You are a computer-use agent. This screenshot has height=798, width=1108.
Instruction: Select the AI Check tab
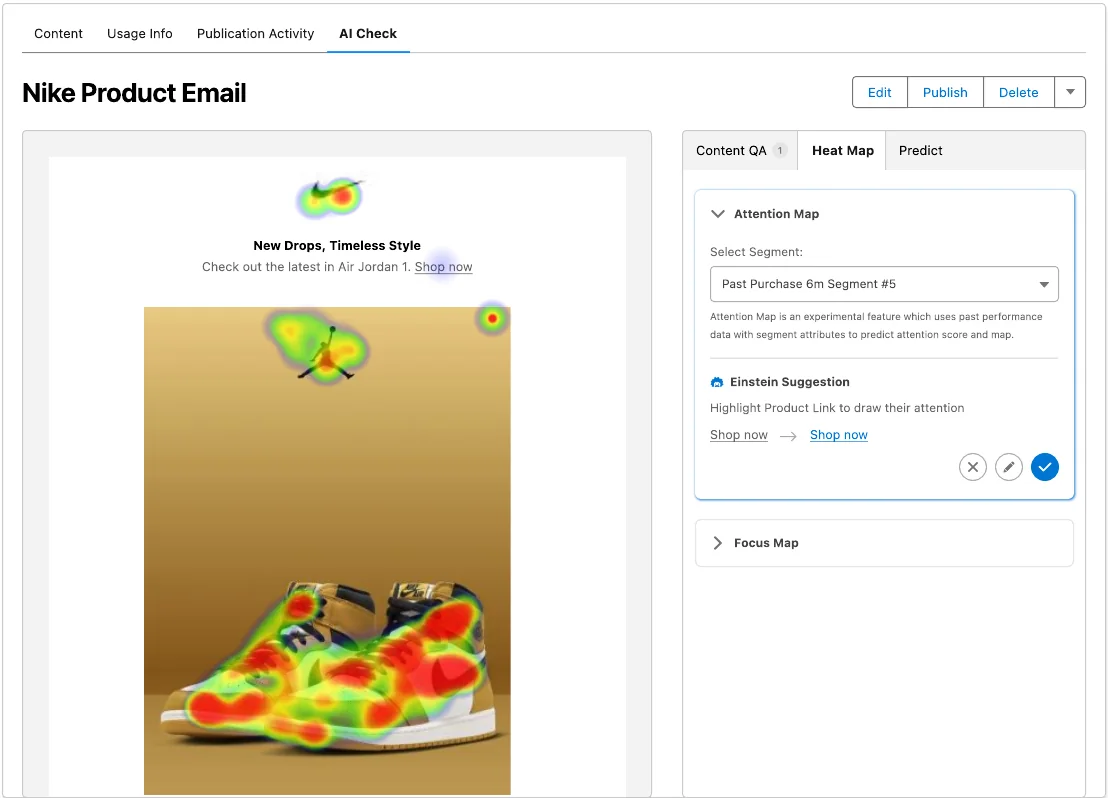click(368, 34)
